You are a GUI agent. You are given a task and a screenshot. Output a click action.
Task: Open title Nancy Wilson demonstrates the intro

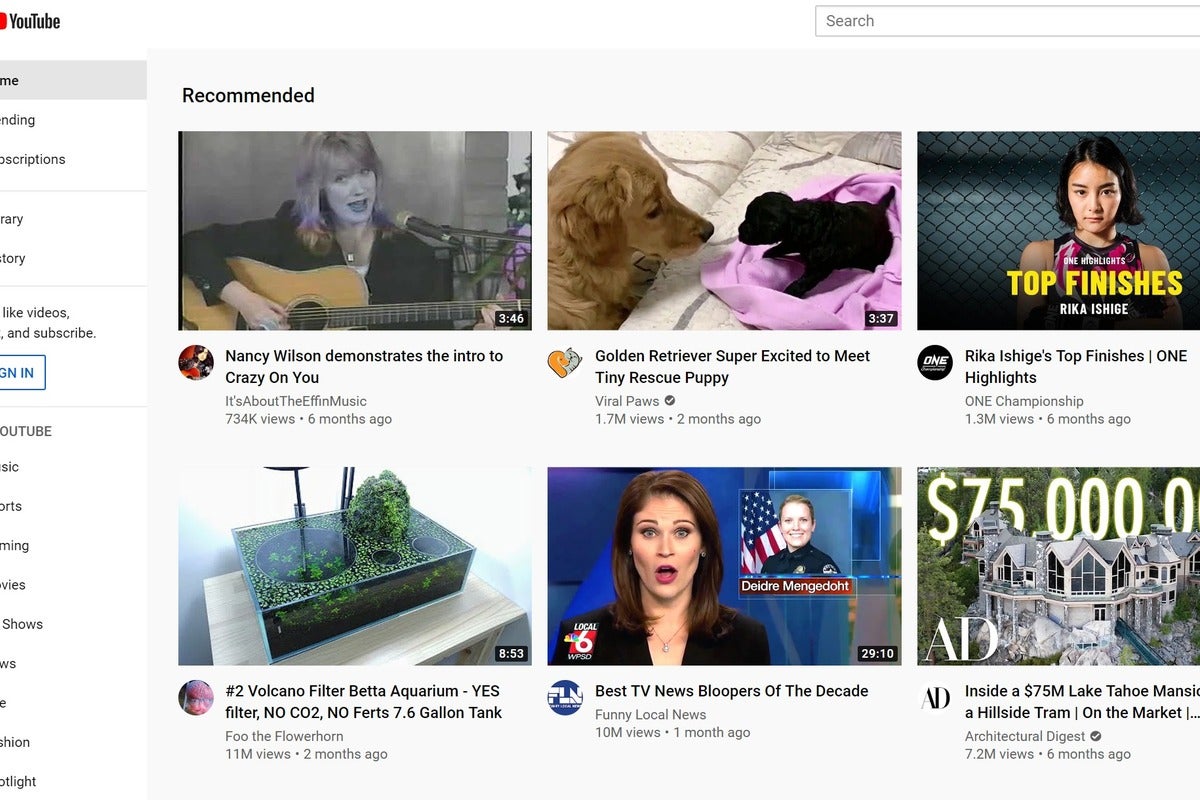tap(364, 367)
